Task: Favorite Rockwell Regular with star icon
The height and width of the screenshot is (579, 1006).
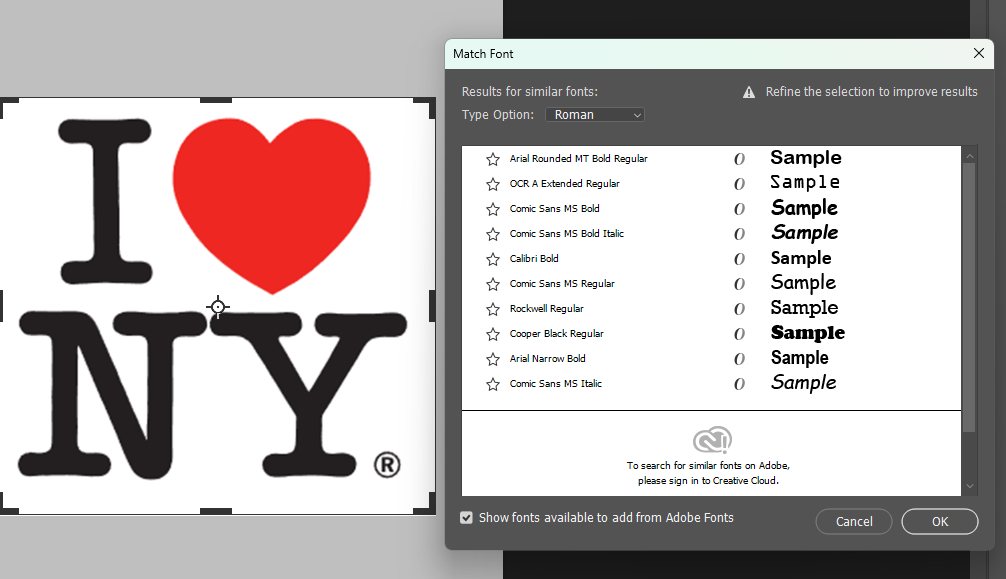Action: click(493, 309)
